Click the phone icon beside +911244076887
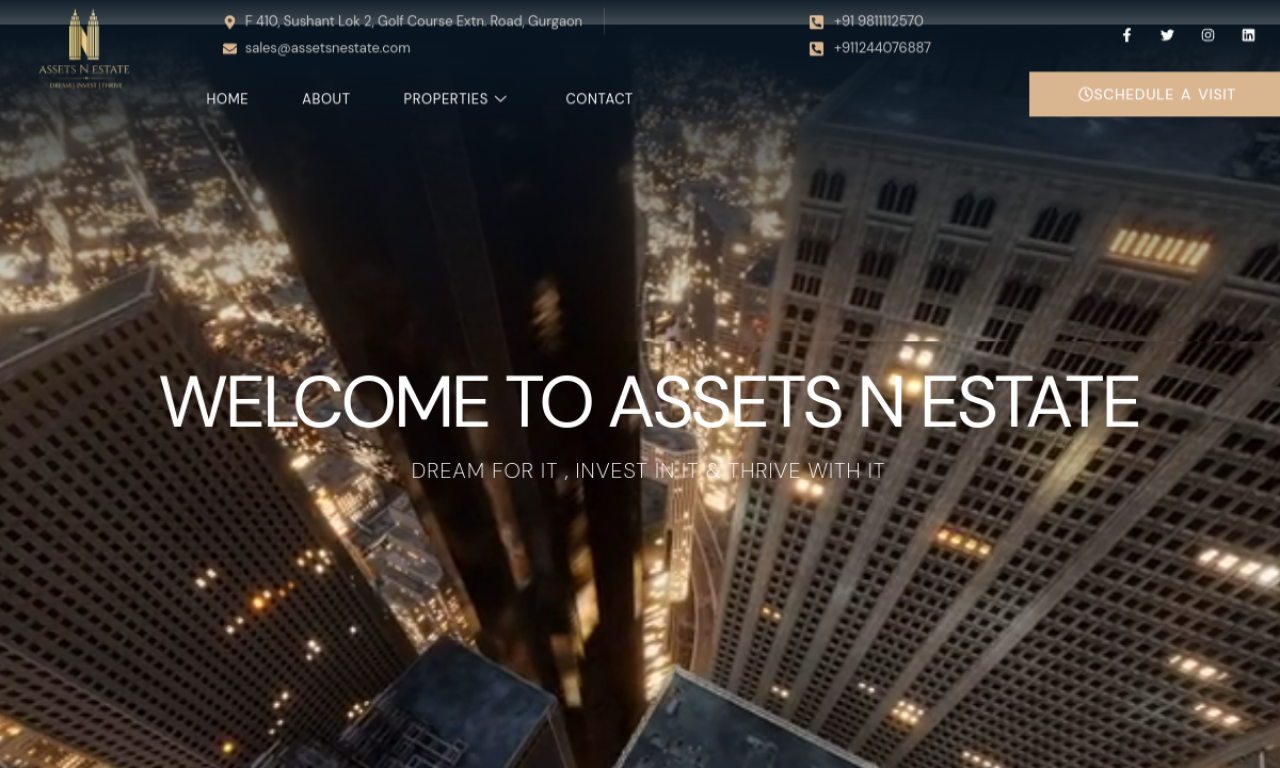This screenshot has height=768, width=1280. coord(816,48)
